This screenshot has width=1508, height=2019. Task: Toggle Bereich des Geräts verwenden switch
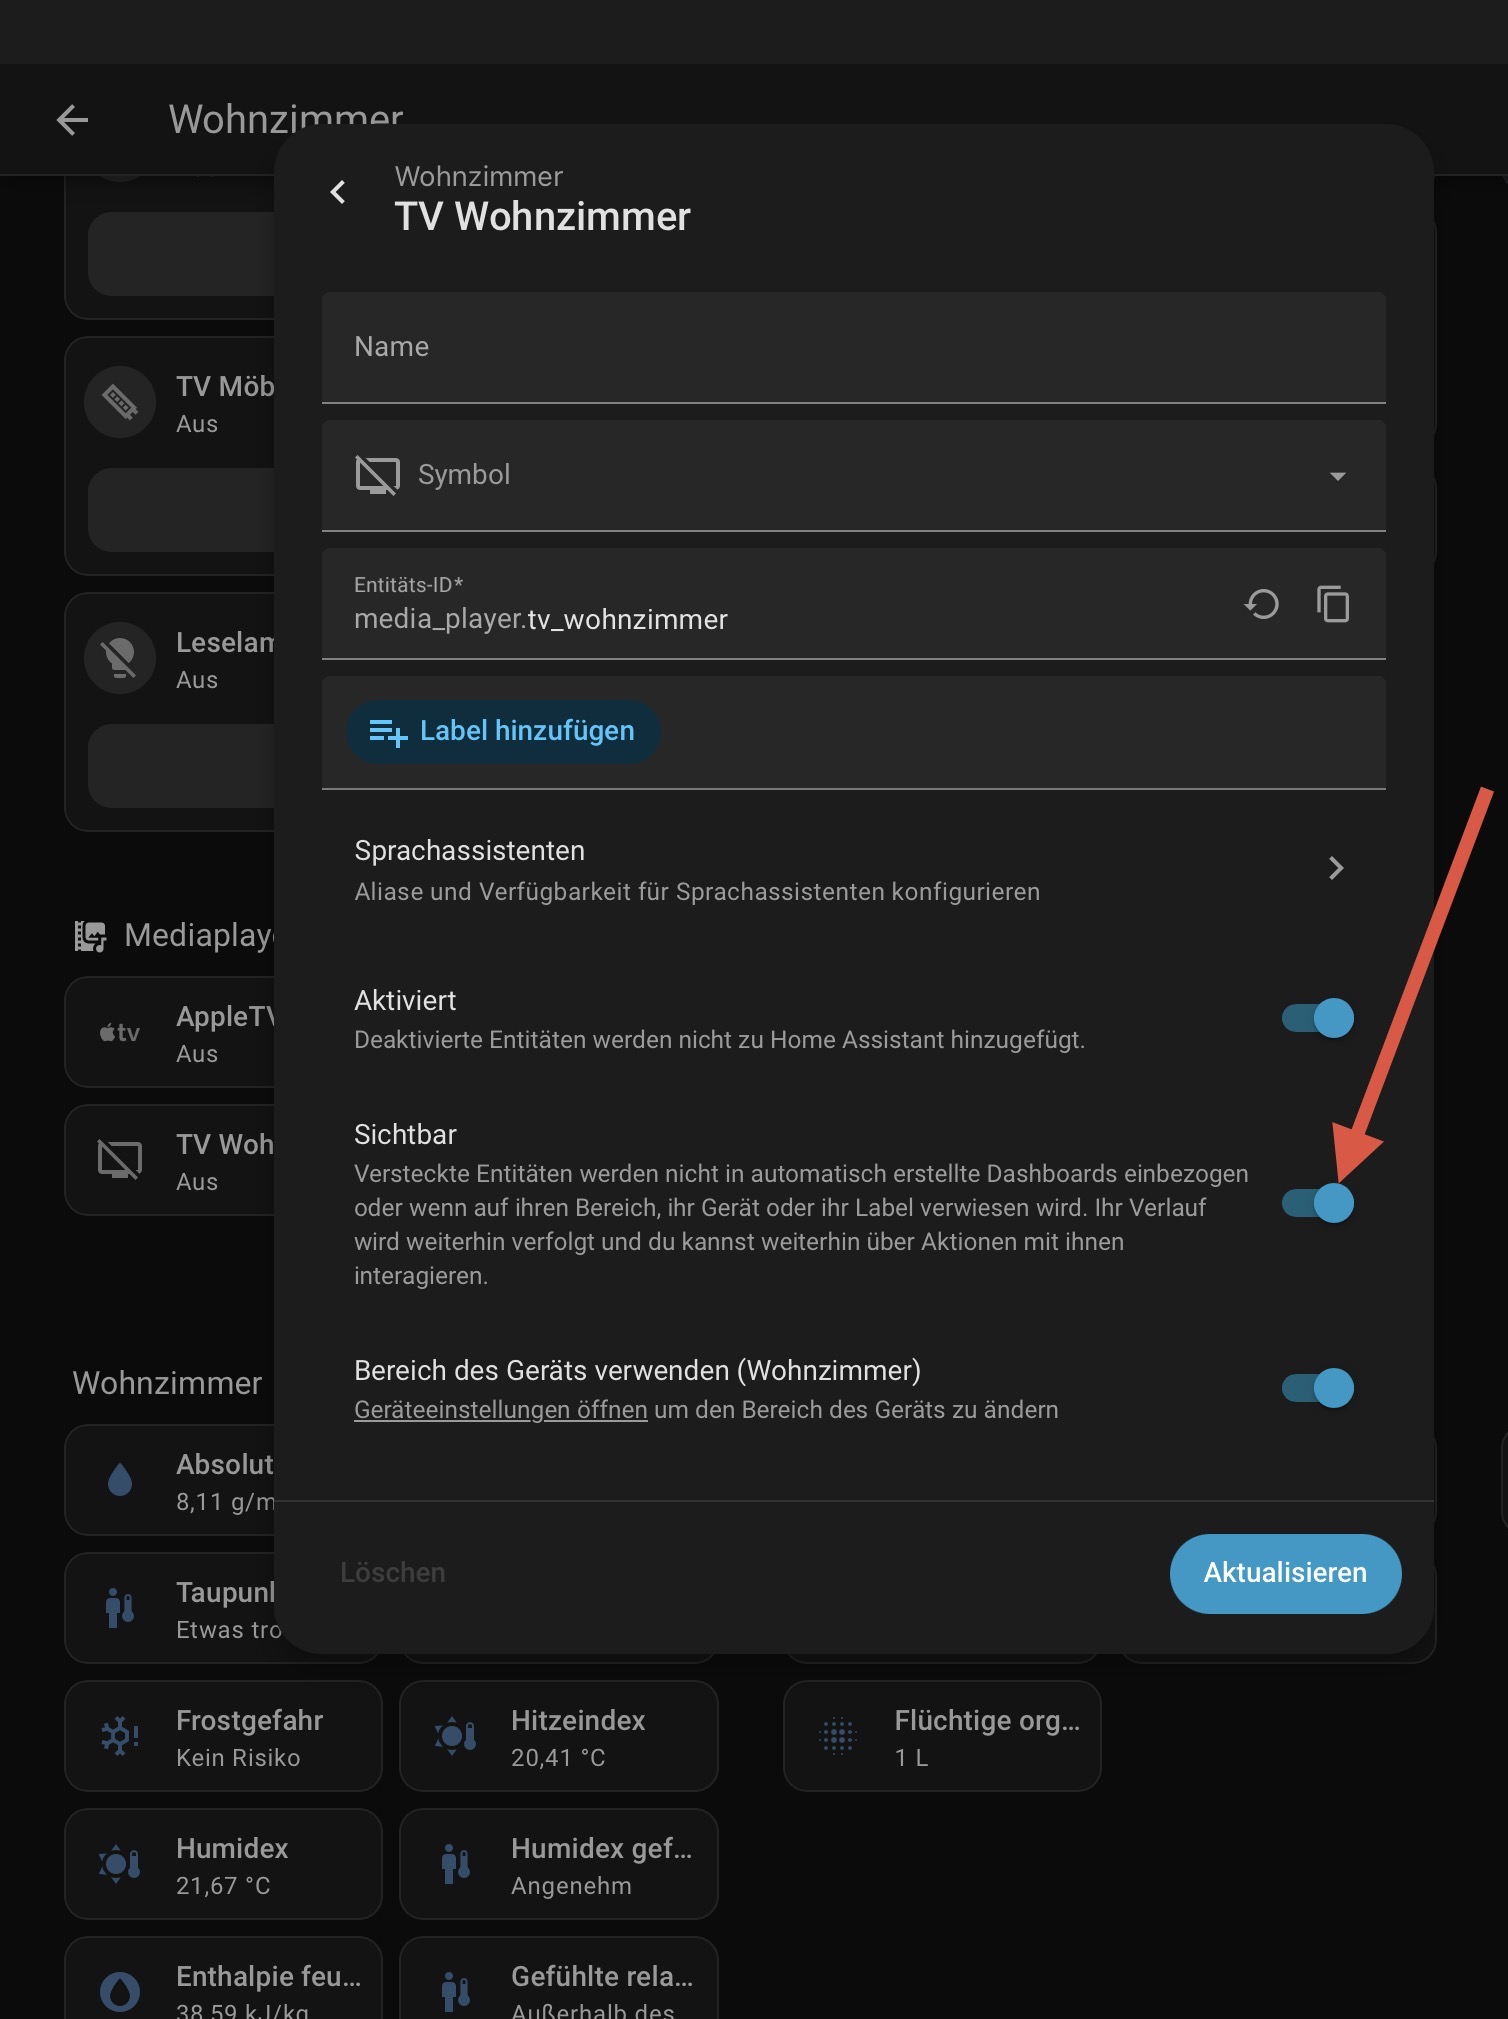[1318, 1388]
